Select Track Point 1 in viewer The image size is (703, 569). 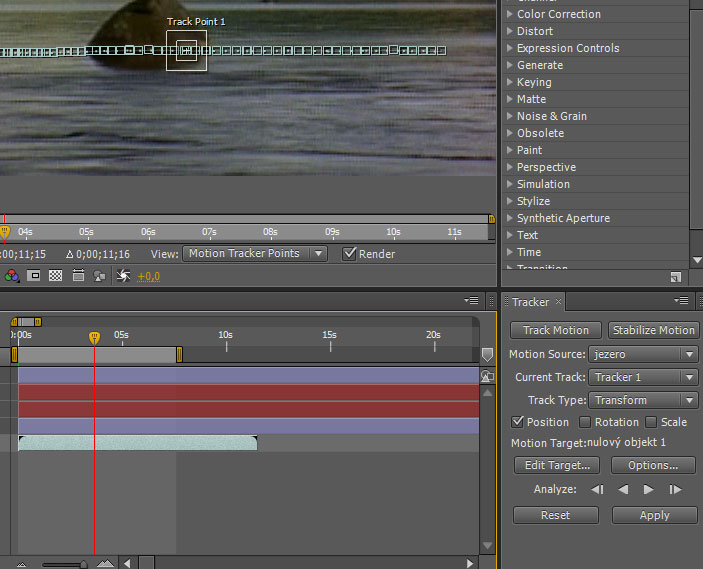187,50
